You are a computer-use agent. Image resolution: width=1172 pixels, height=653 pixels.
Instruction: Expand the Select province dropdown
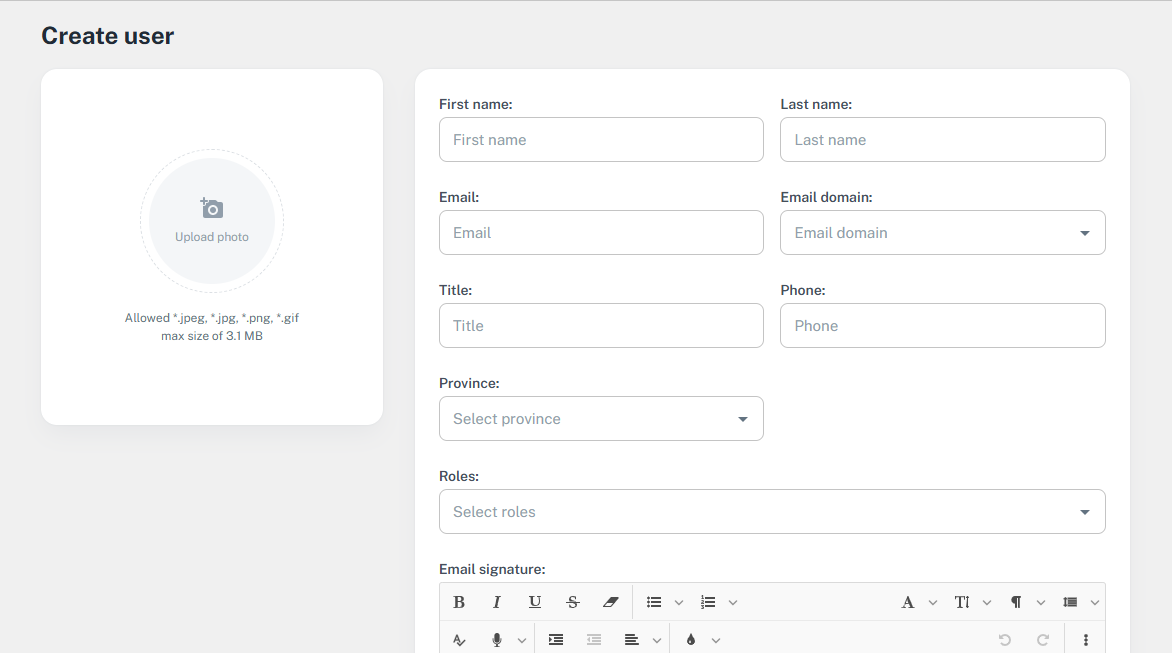tap(601, 419)
